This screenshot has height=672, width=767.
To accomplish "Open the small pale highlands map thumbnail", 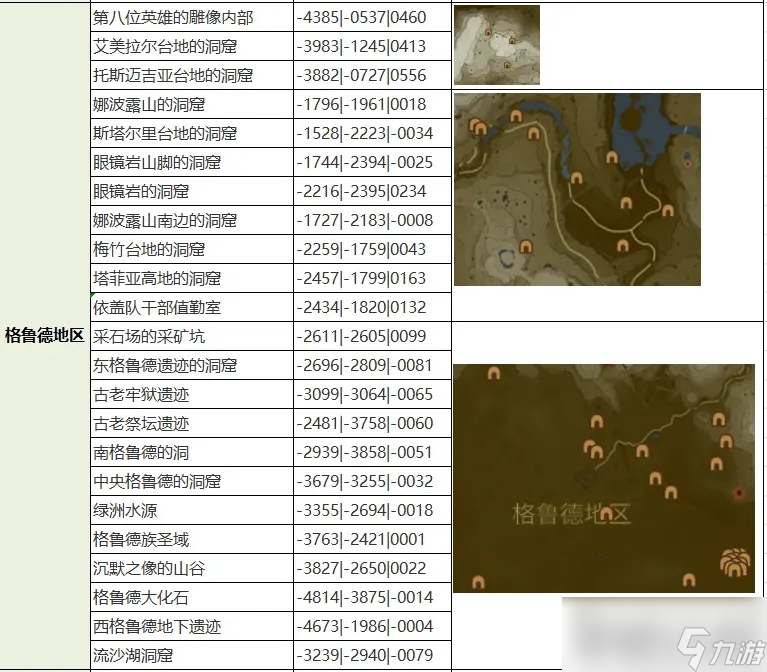I will (x=496, y=45).
